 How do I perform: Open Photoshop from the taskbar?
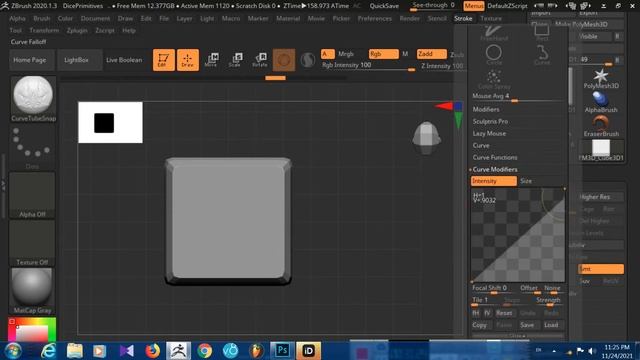click(282, 351)
